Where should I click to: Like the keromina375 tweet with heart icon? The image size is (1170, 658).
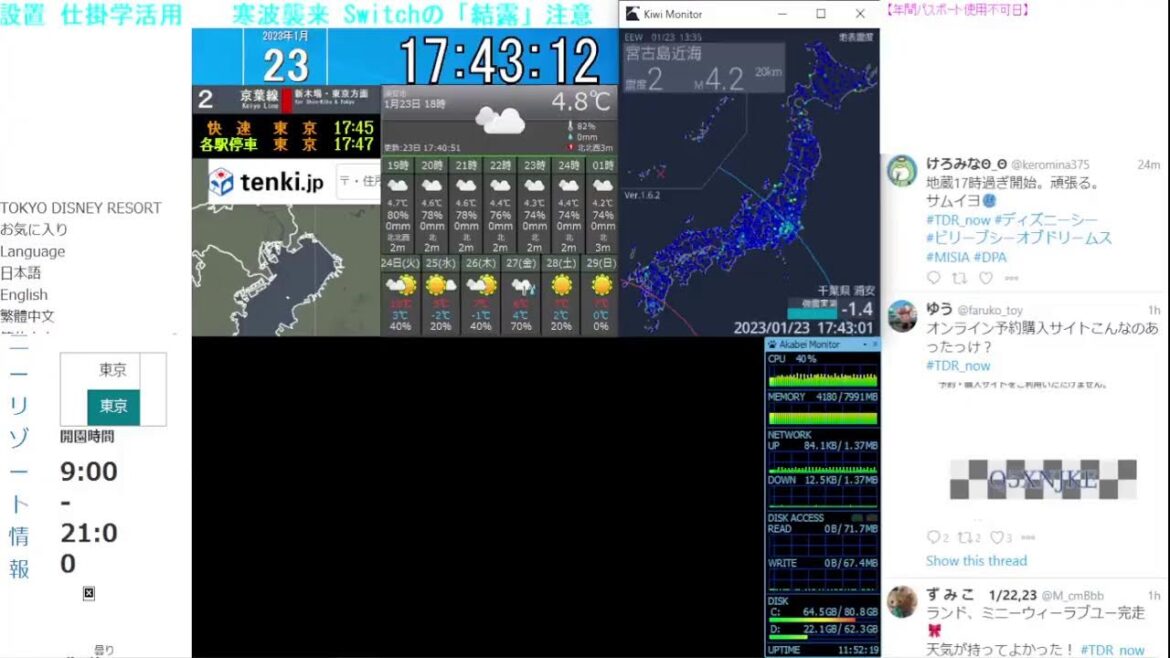point(985,278)
